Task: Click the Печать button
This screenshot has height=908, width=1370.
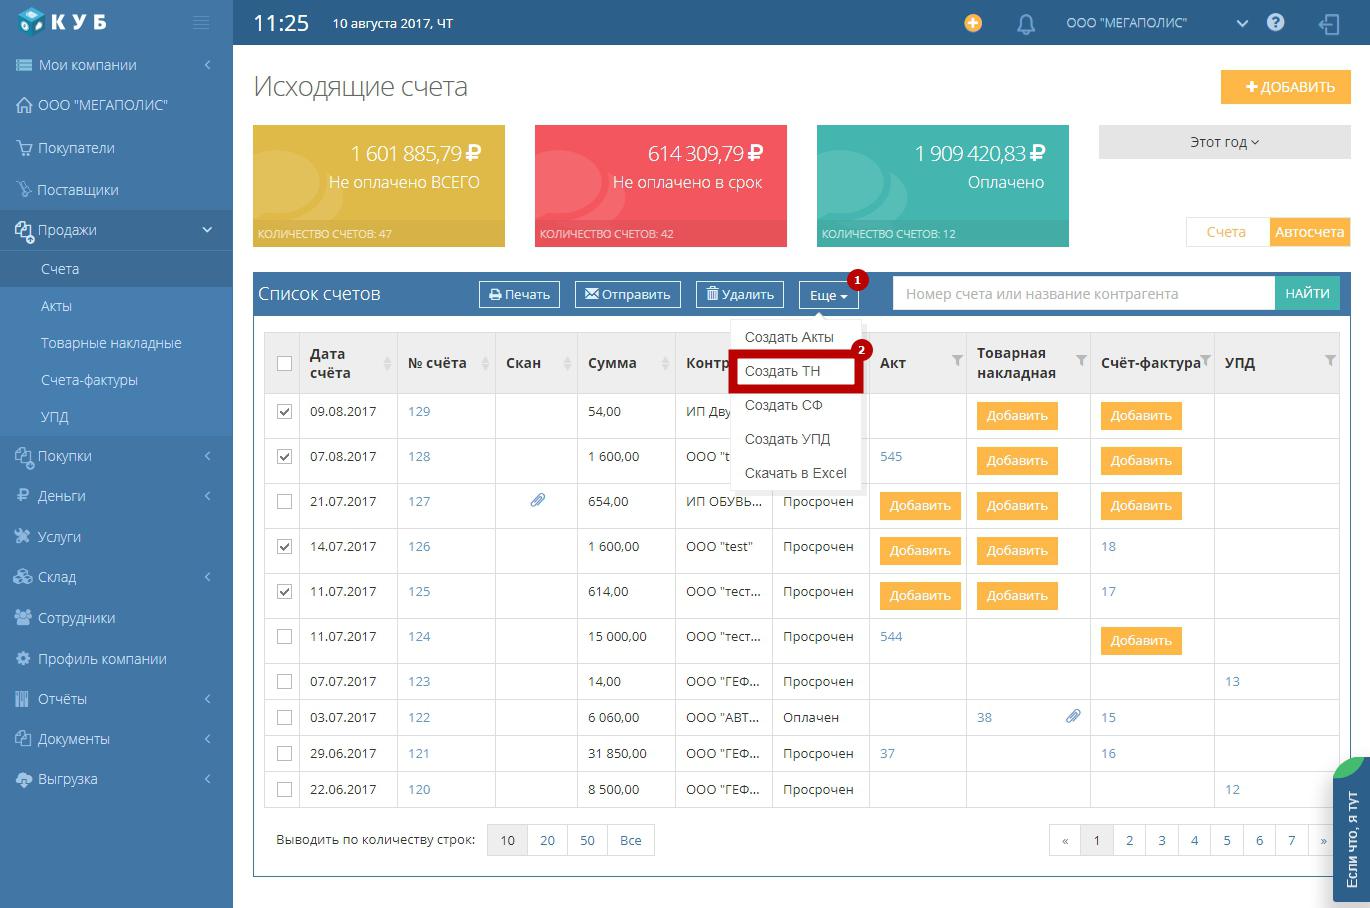Action: click(519, 294)
